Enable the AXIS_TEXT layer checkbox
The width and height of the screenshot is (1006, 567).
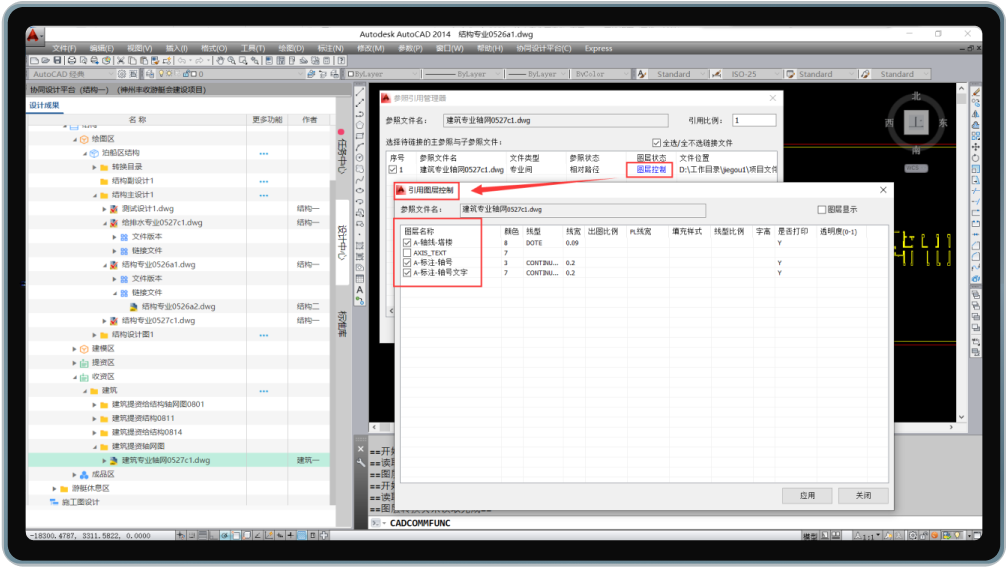pyautogui.click(x=407, y=253)
